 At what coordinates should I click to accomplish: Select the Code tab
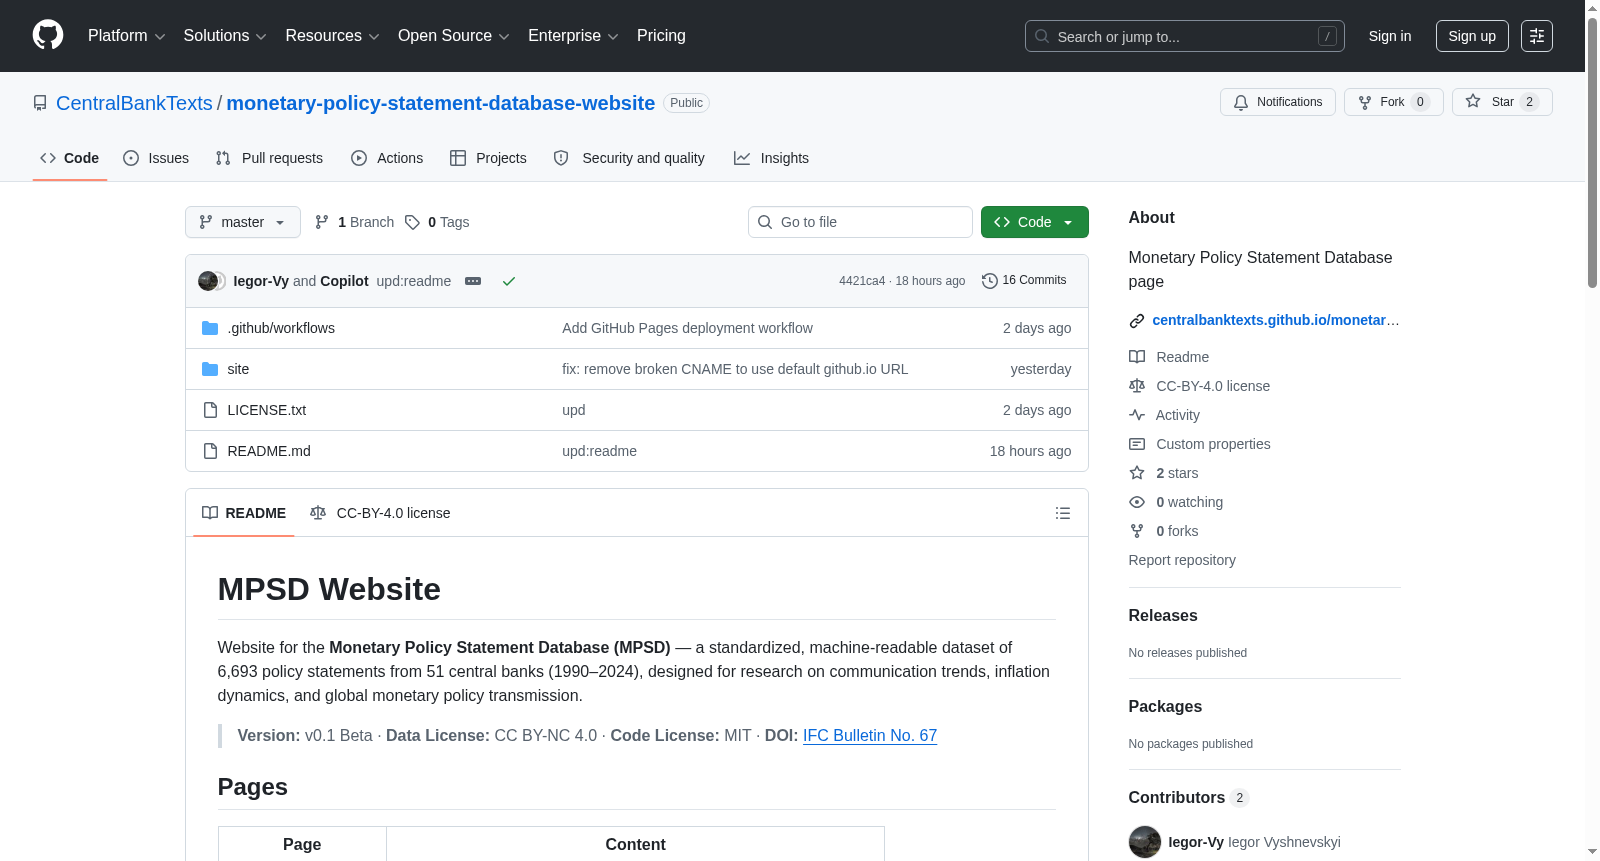coord(70,158)
